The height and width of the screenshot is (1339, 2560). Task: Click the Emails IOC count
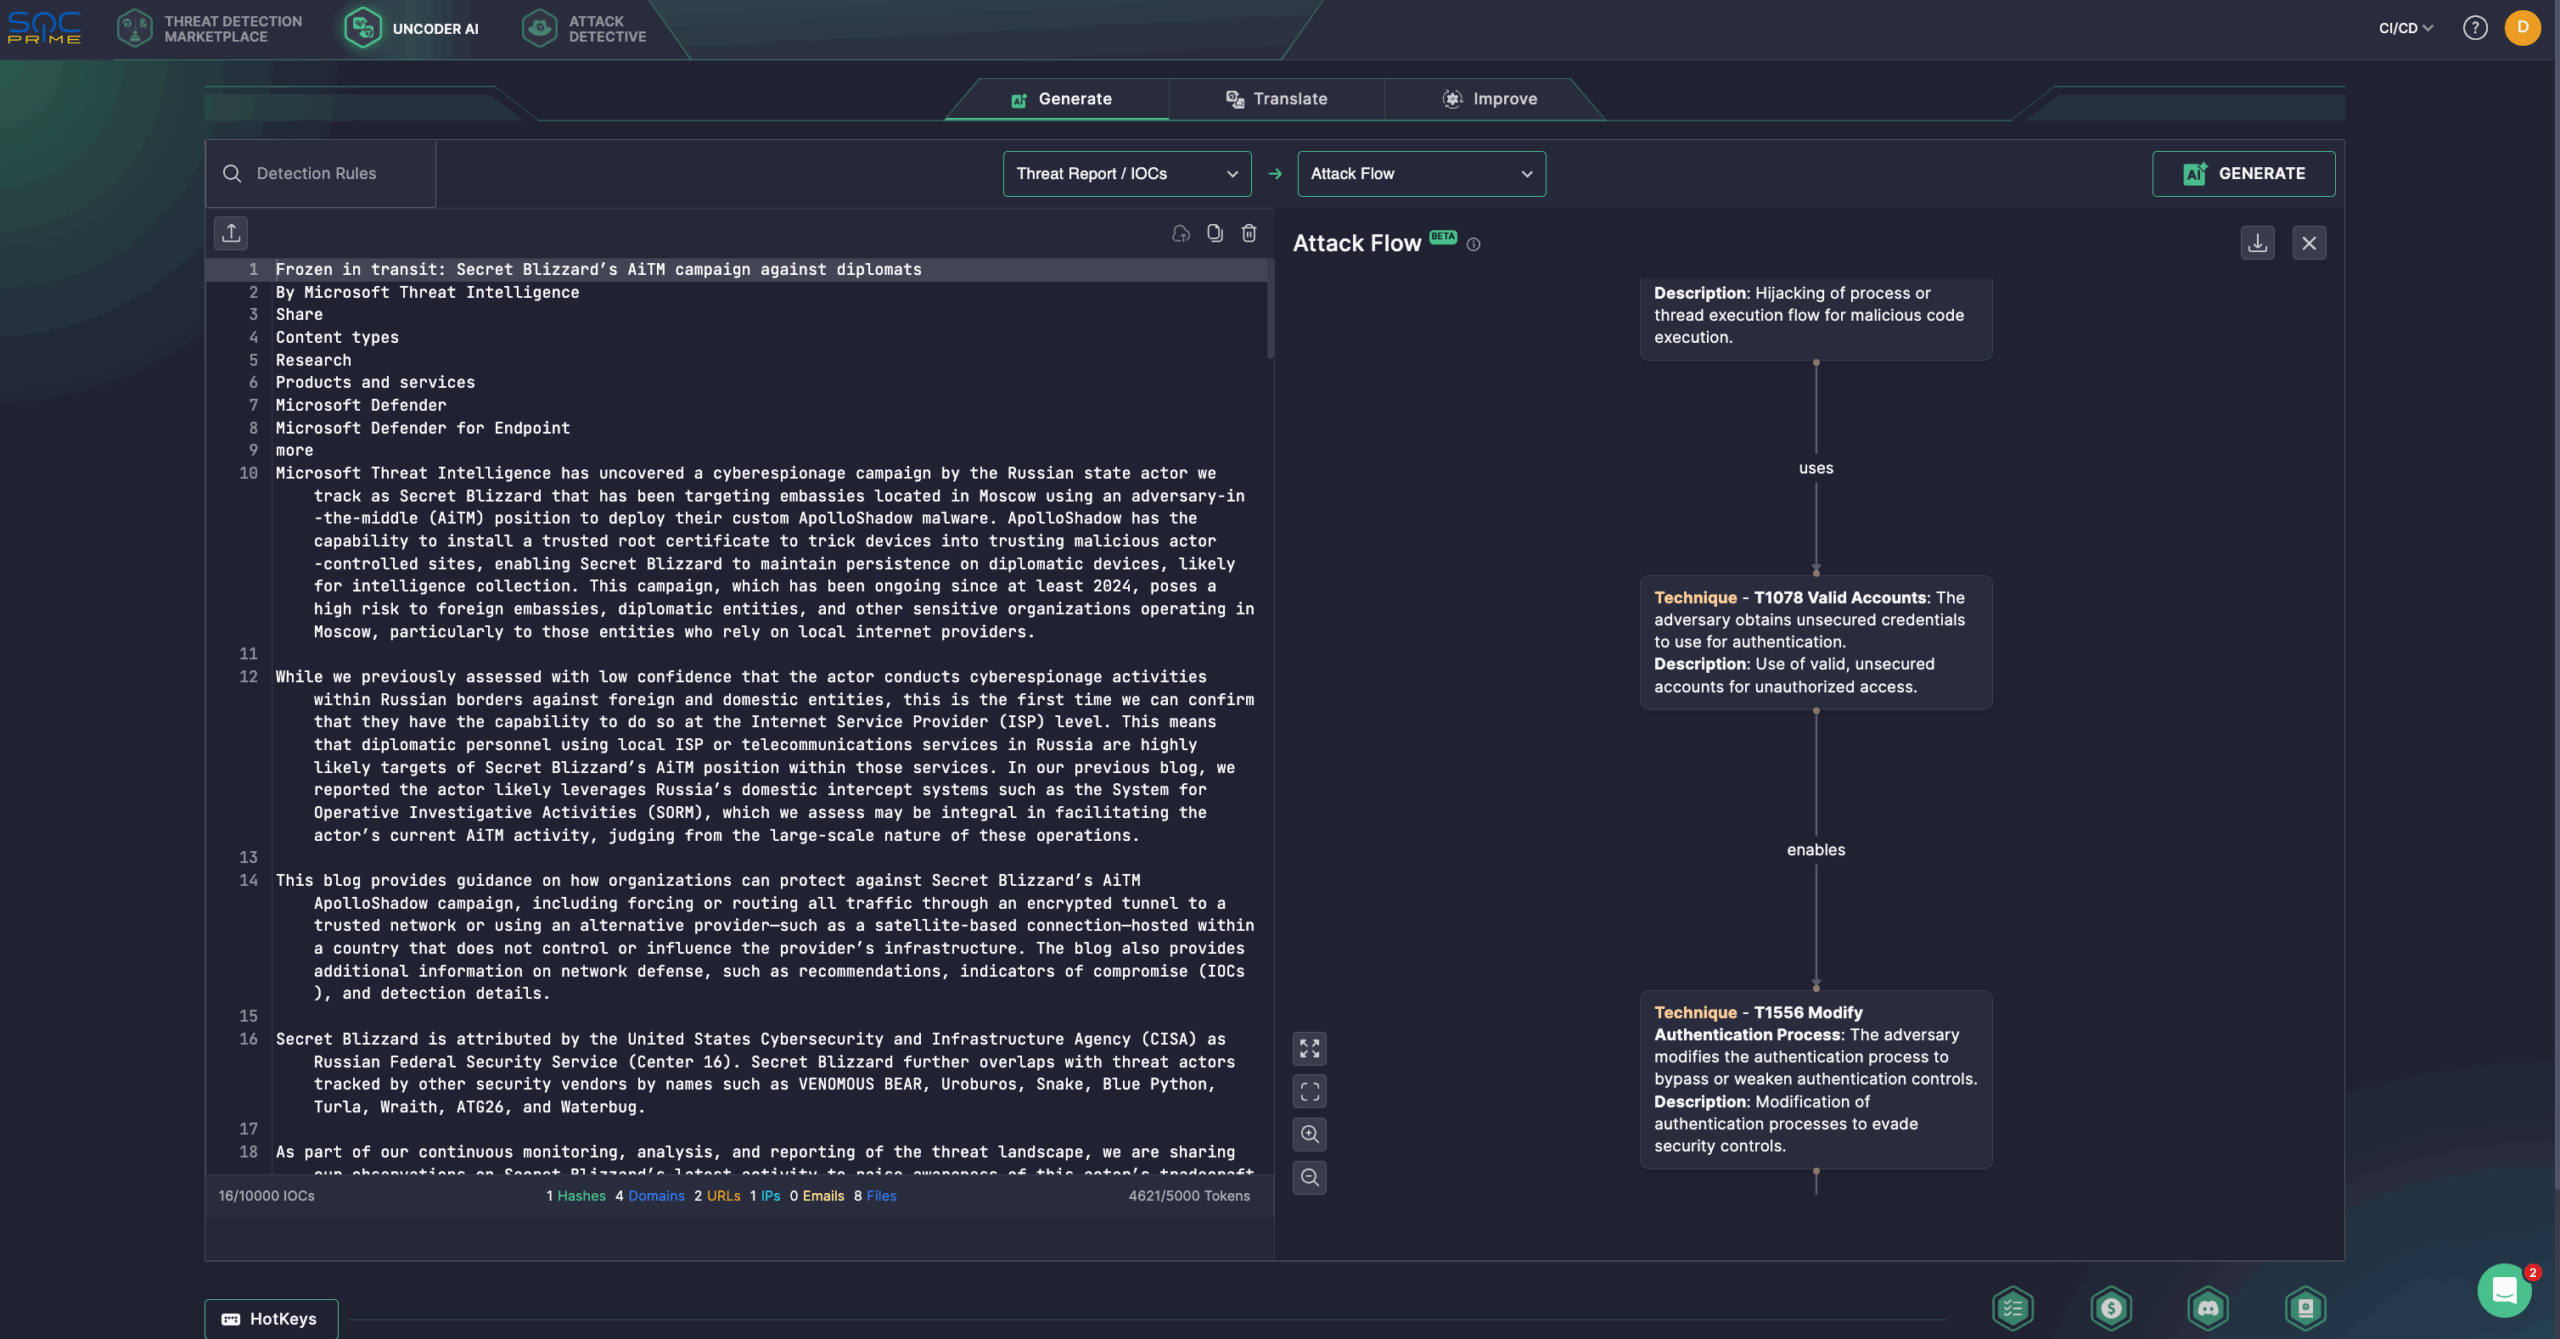click(817, 1196)
